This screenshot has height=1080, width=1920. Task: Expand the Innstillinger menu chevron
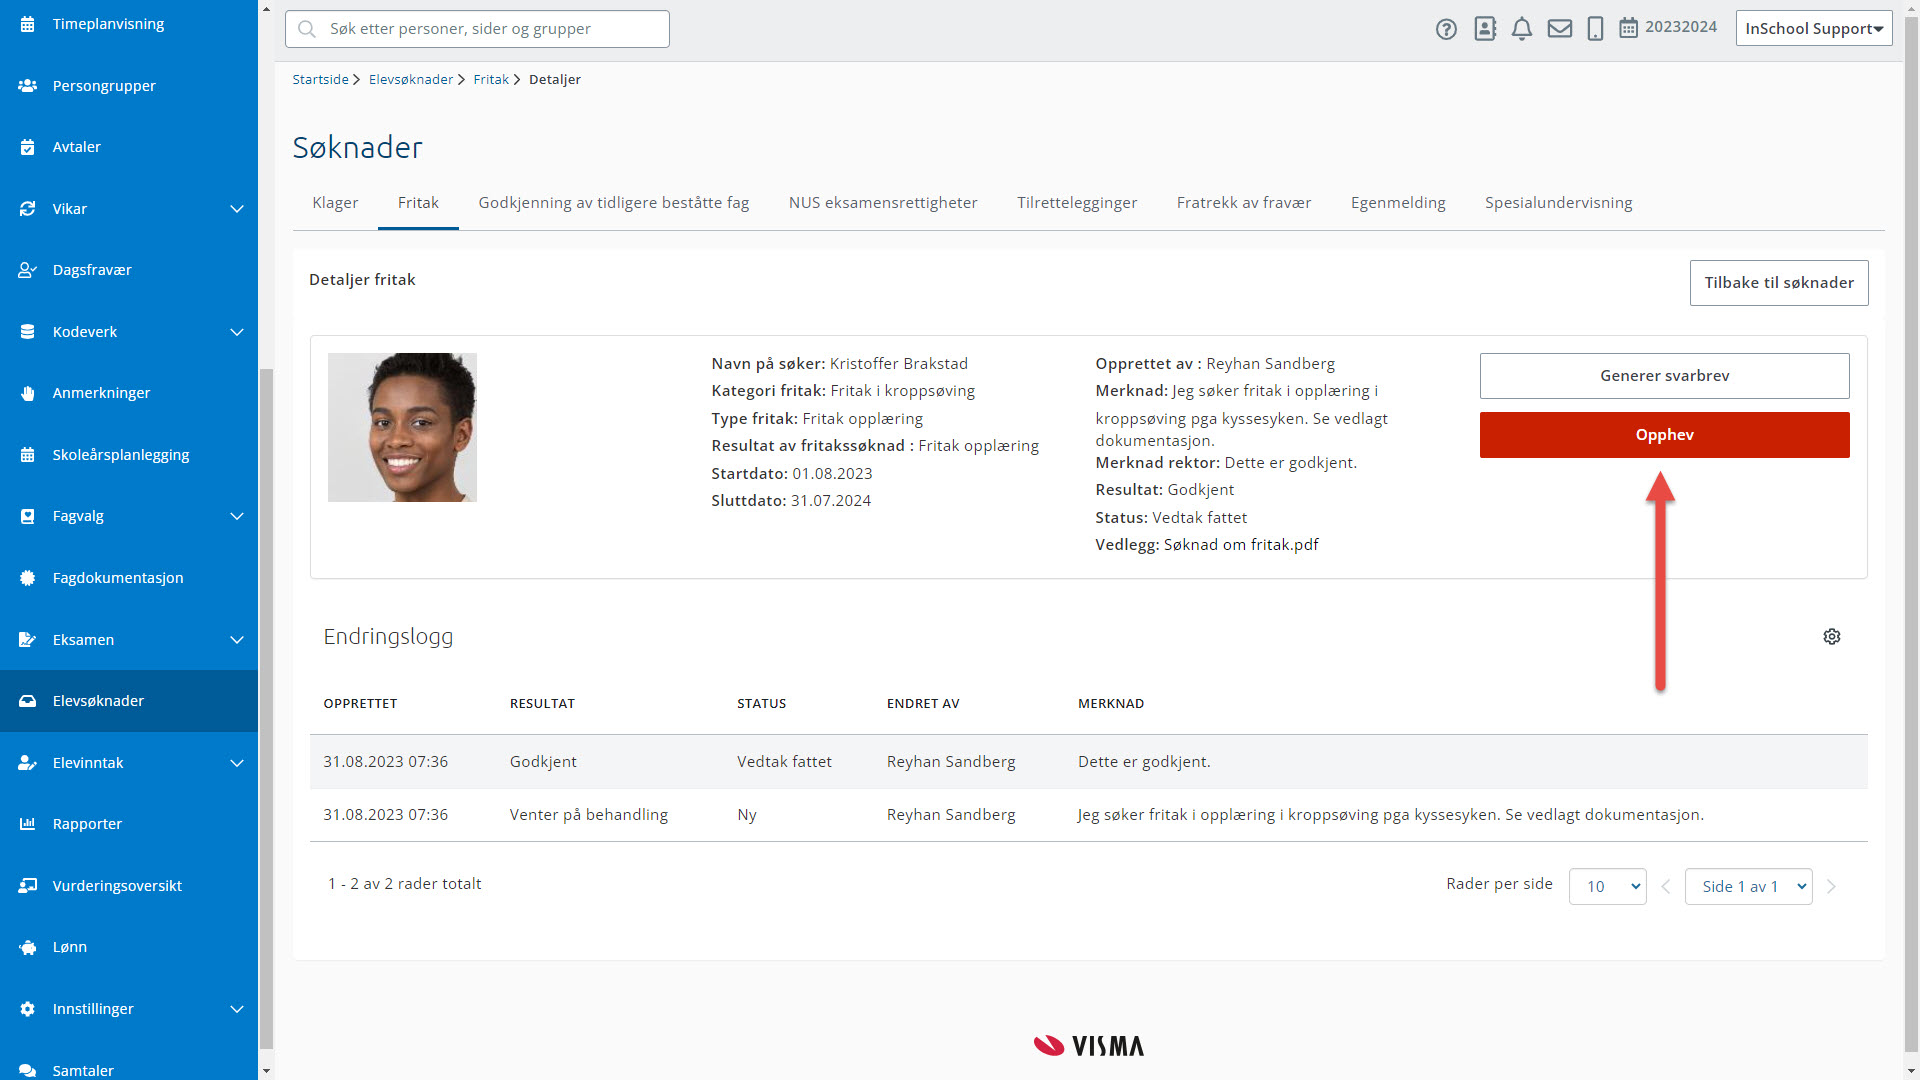click(237, 1009)
